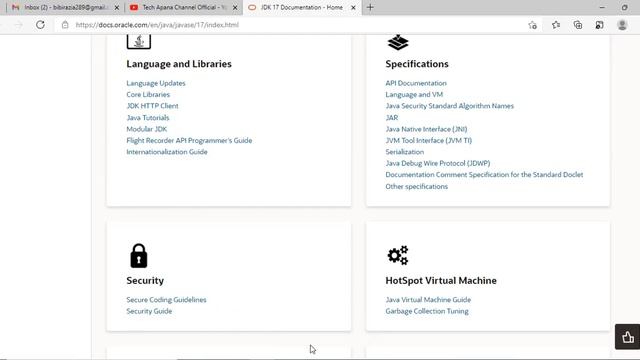Close the JDK 17 Documentation tab
This screenshot has height=360, width=640.
[x=353, y=7]
